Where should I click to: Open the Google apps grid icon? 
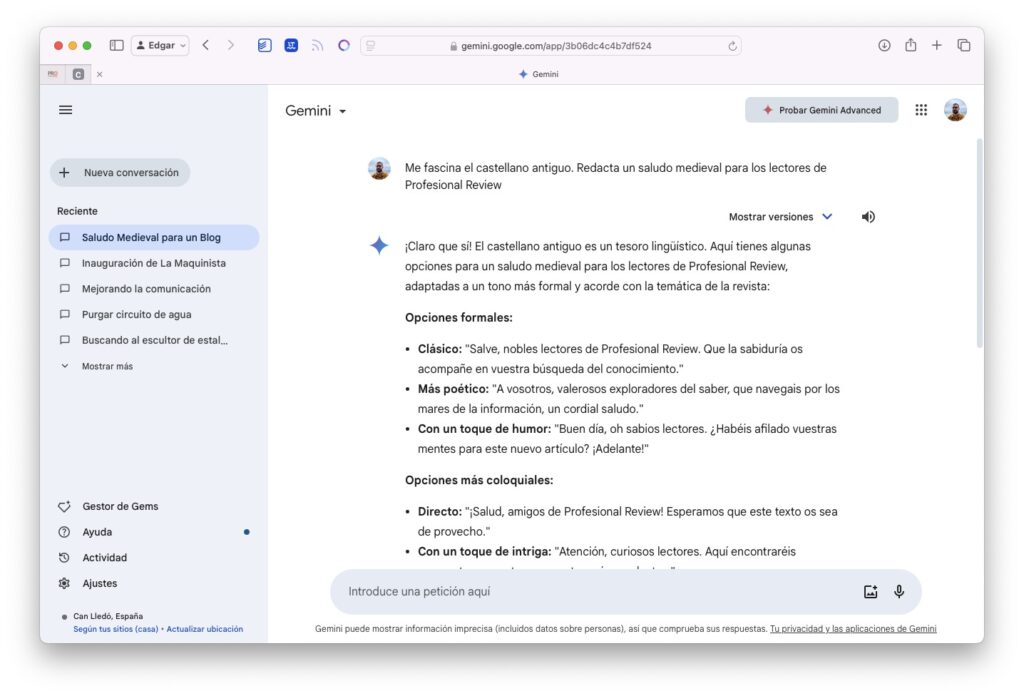[x=921, y=110]
